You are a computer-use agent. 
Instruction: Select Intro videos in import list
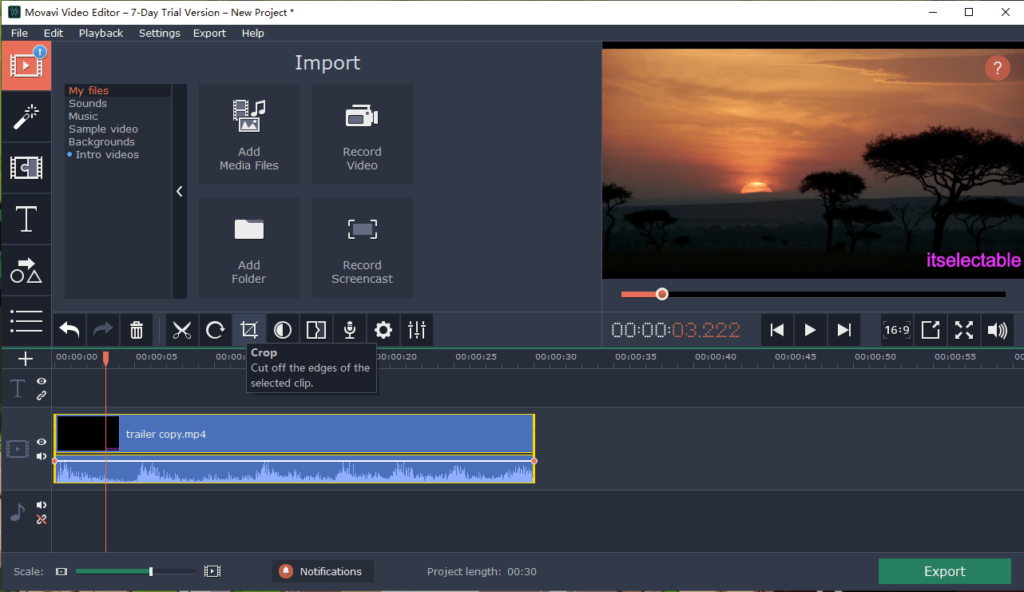[106, 155]
